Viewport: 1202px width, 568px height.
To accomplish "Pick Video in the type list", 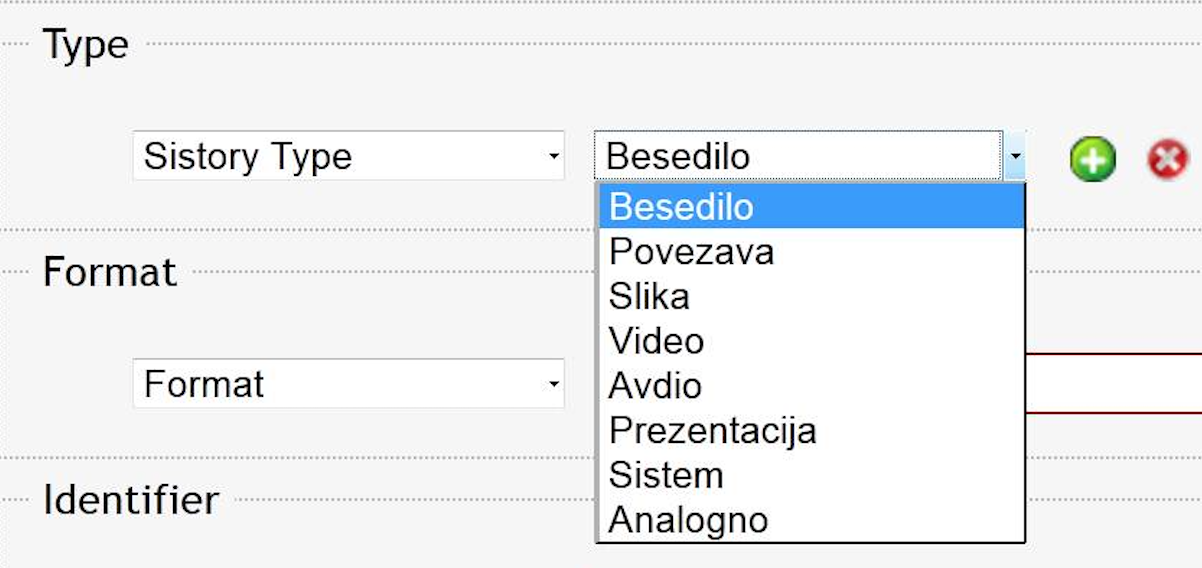I will tap(810, 341).
